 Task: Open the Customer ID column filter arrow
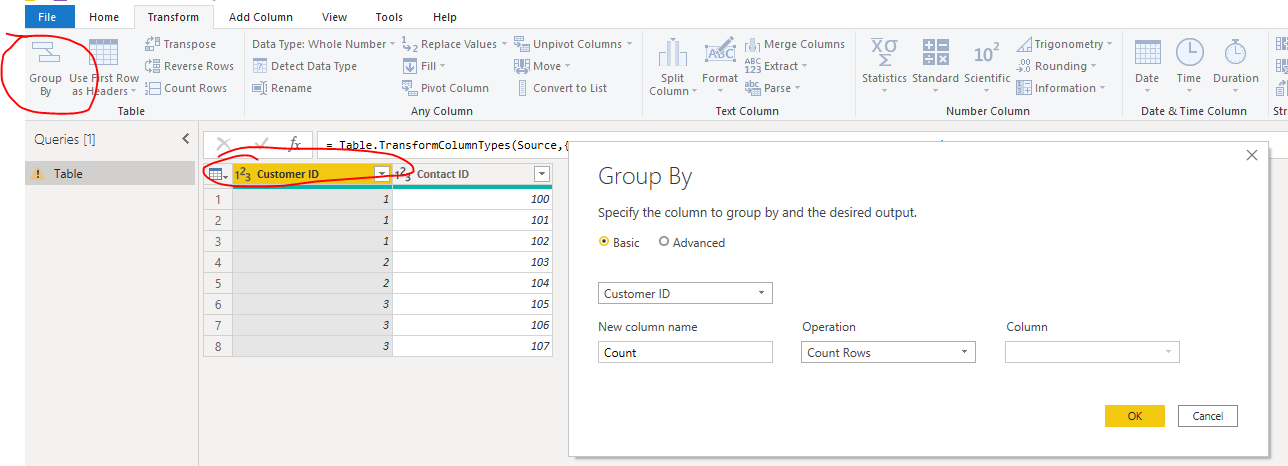381,174
